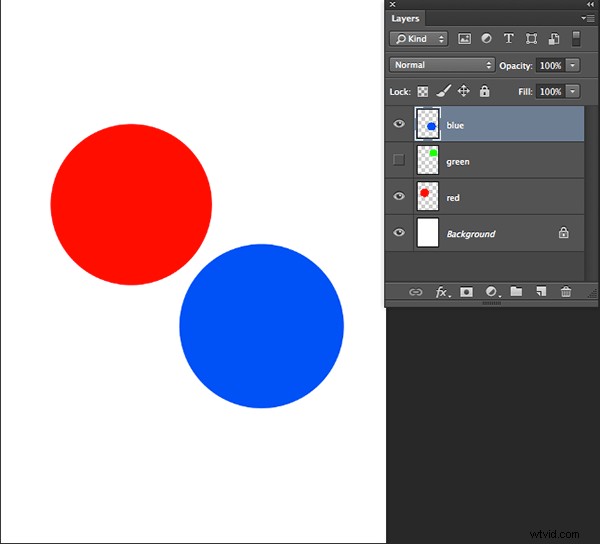Select green layer thumbnail
Image resolution: width=600 pixels, height=544 pixels.
tap(427, 160)
